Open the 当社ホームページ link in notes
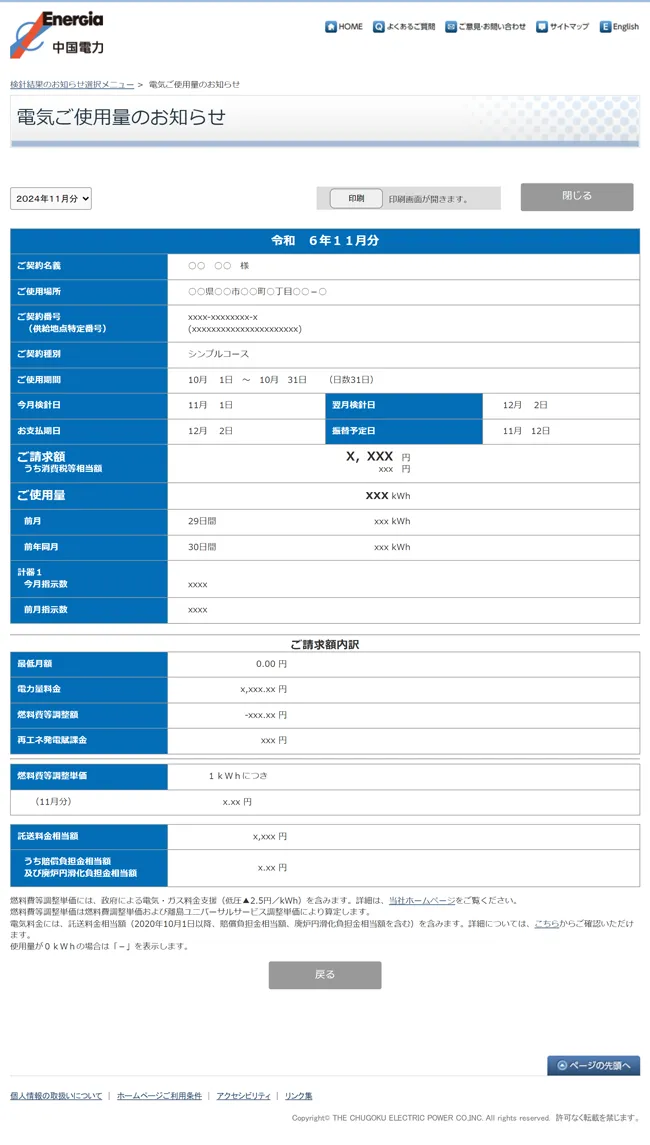Viewport: 650px width, 1145px height. tap(421, 901)
